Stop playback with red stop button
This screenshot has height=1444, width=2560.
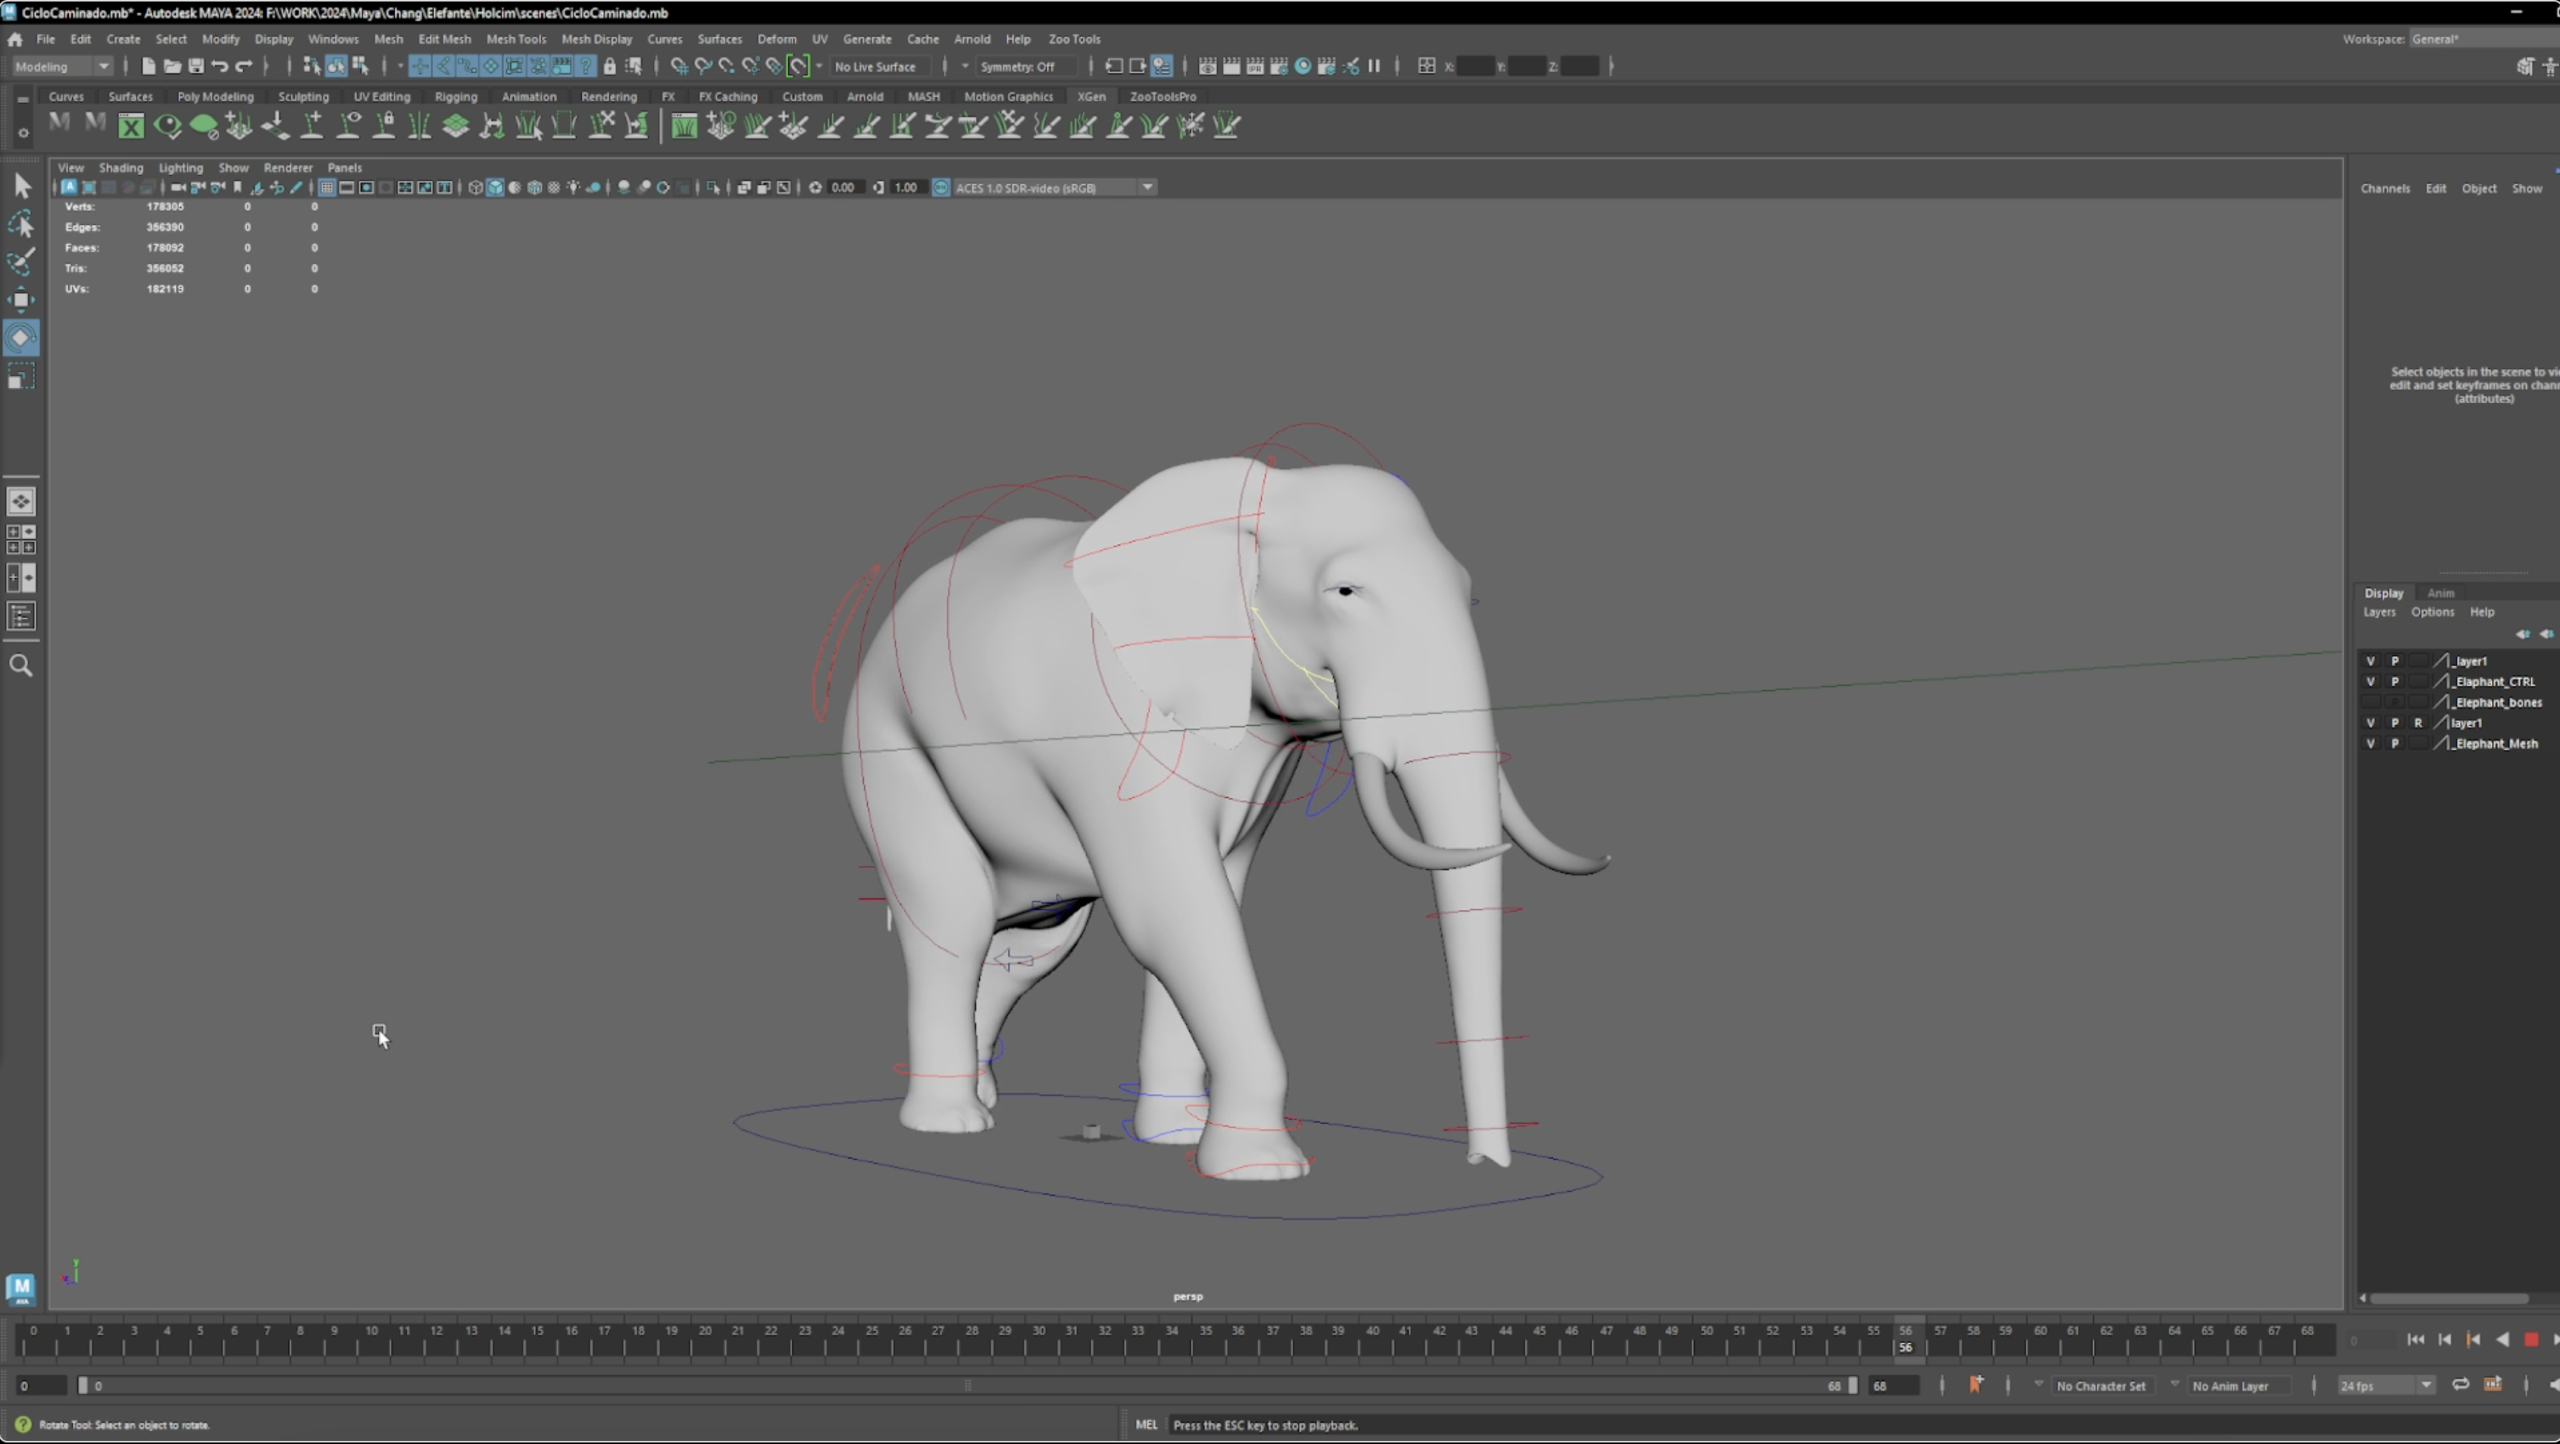pos(2531,1339)
